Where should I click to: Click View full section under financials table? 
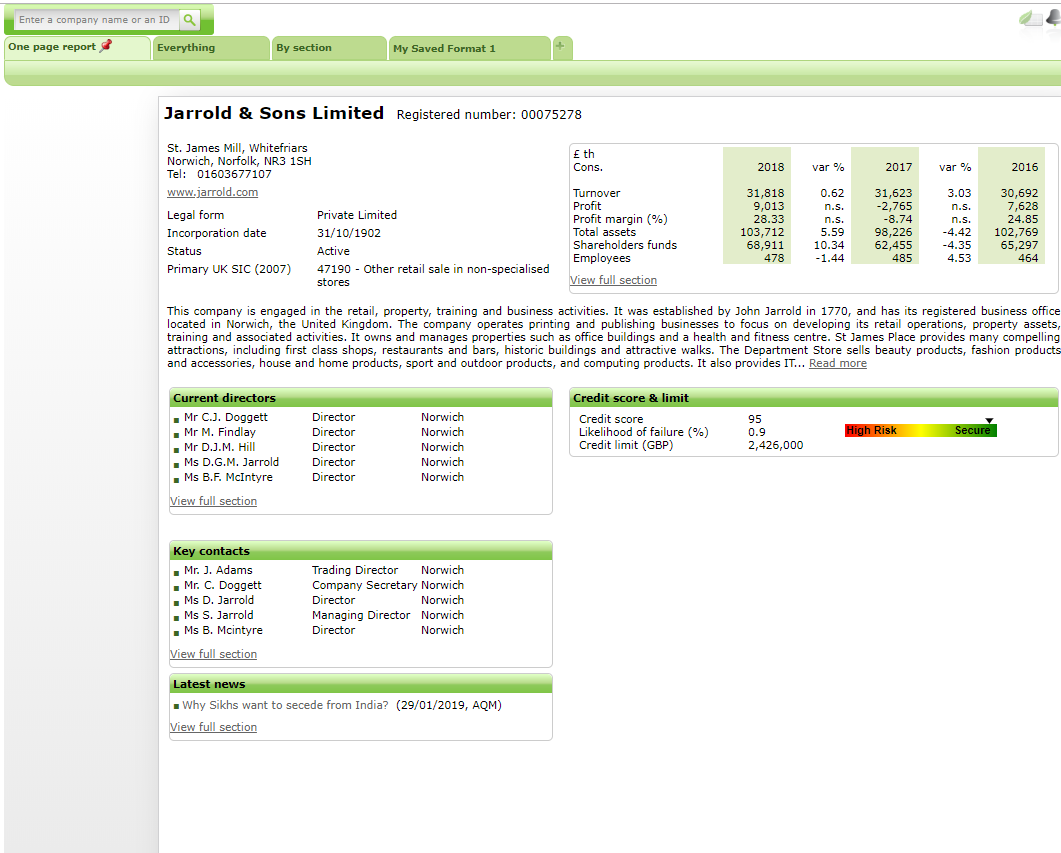pyautogui.click(x=613, y=280)
